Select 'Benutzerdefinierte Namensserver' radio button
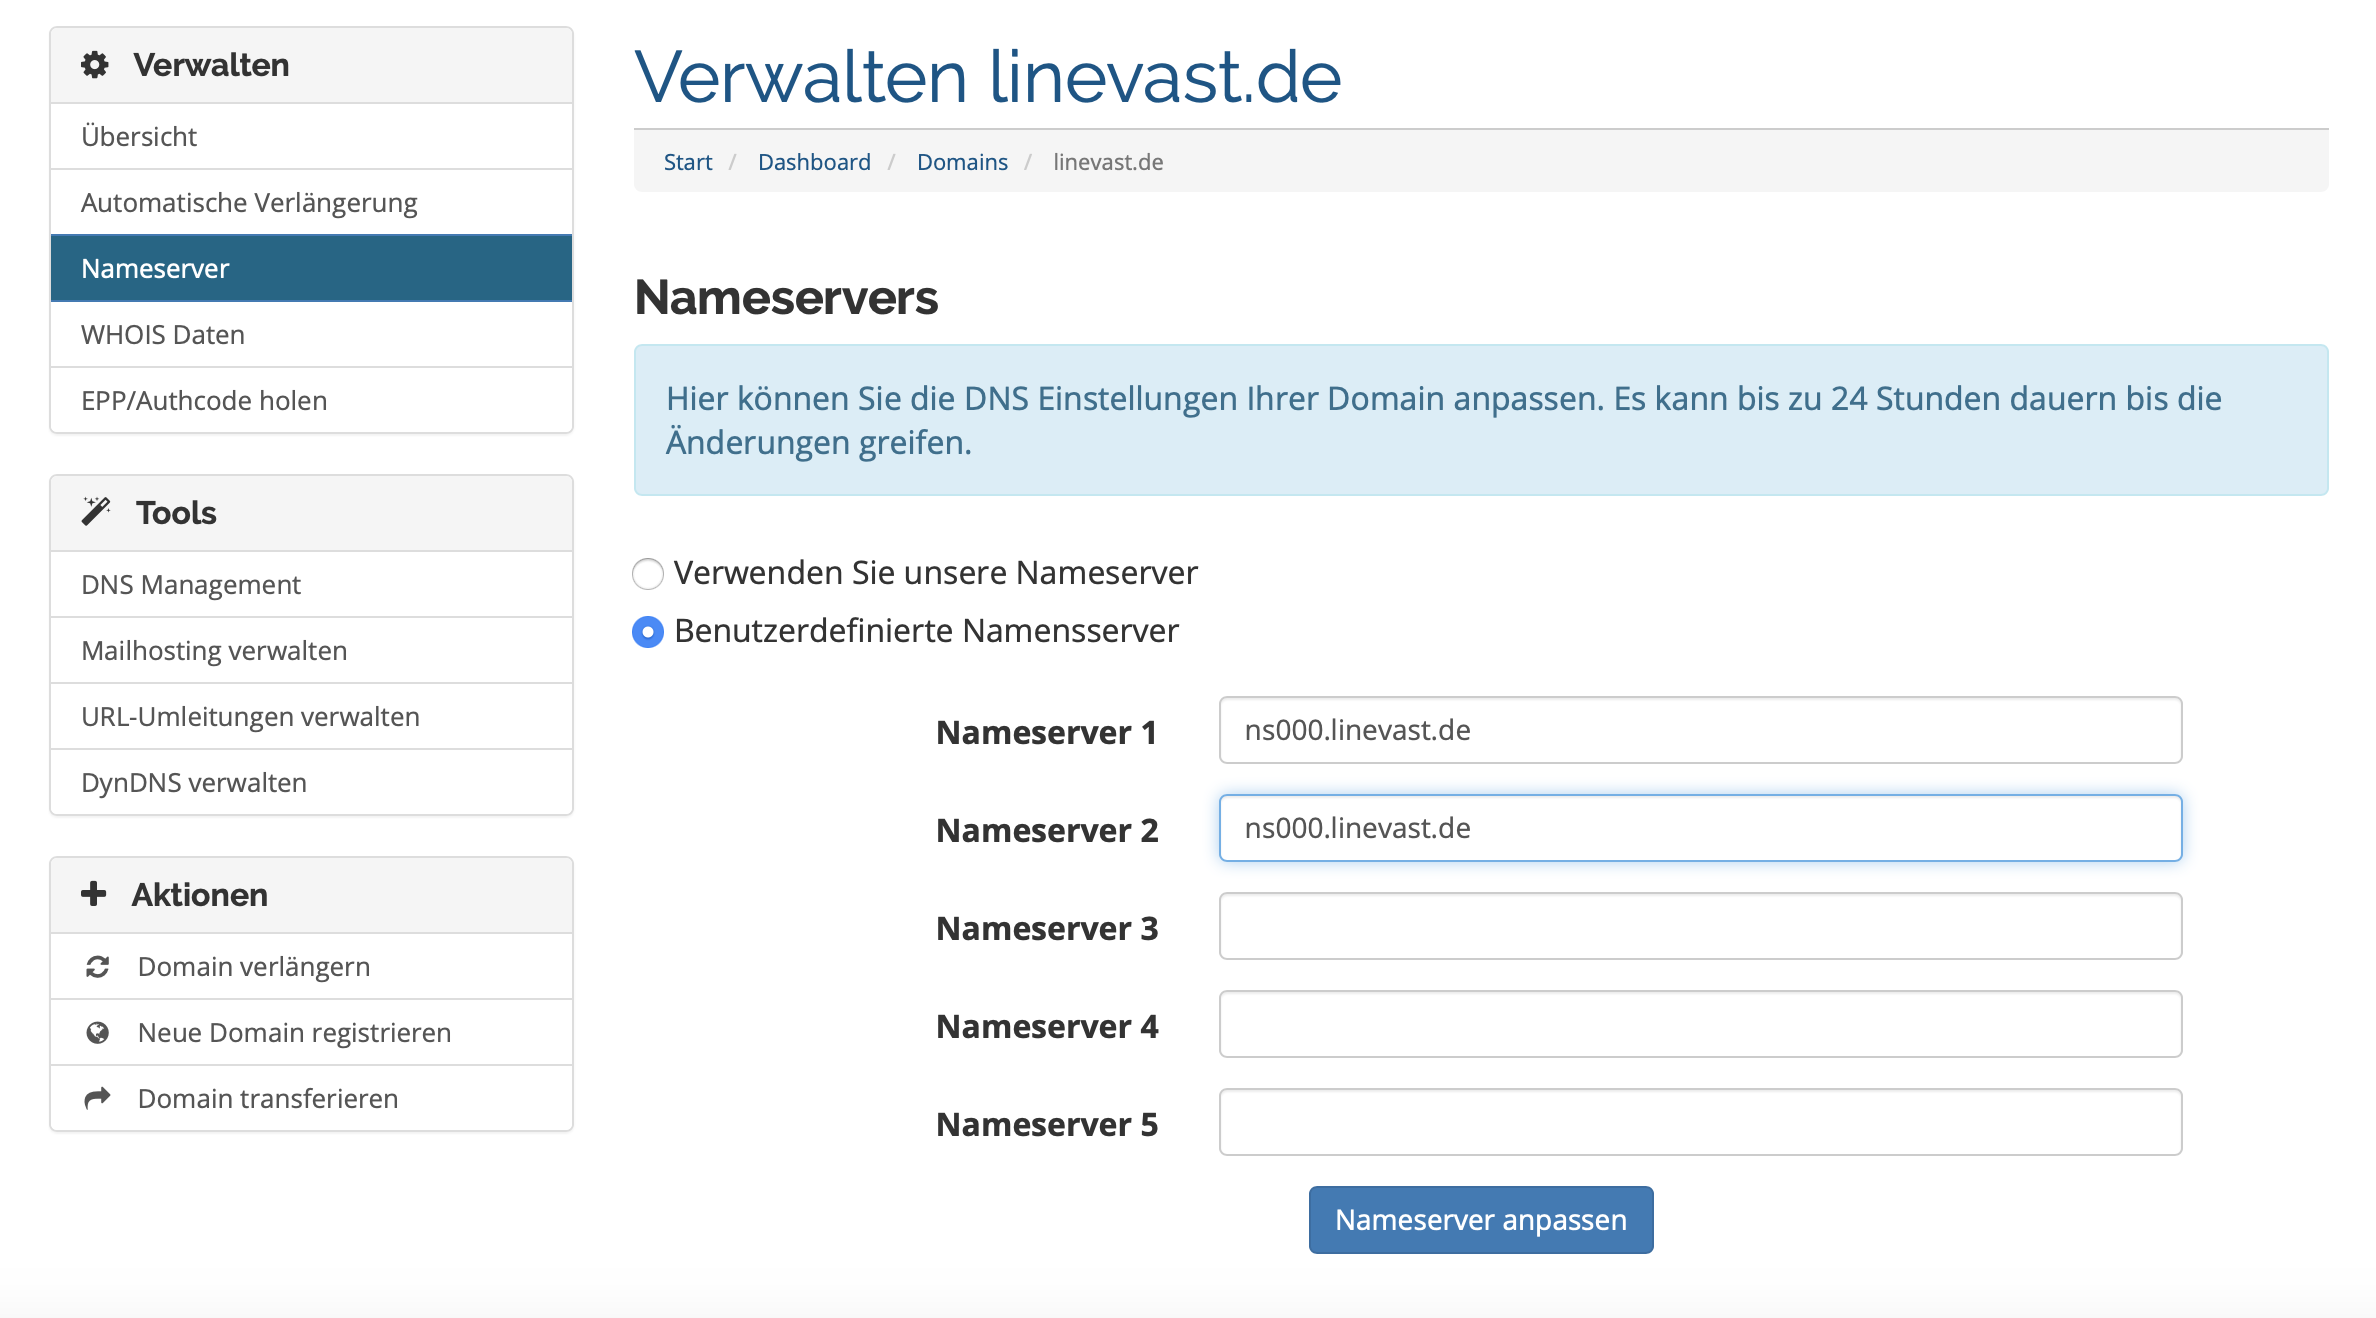 coord(648,631)
